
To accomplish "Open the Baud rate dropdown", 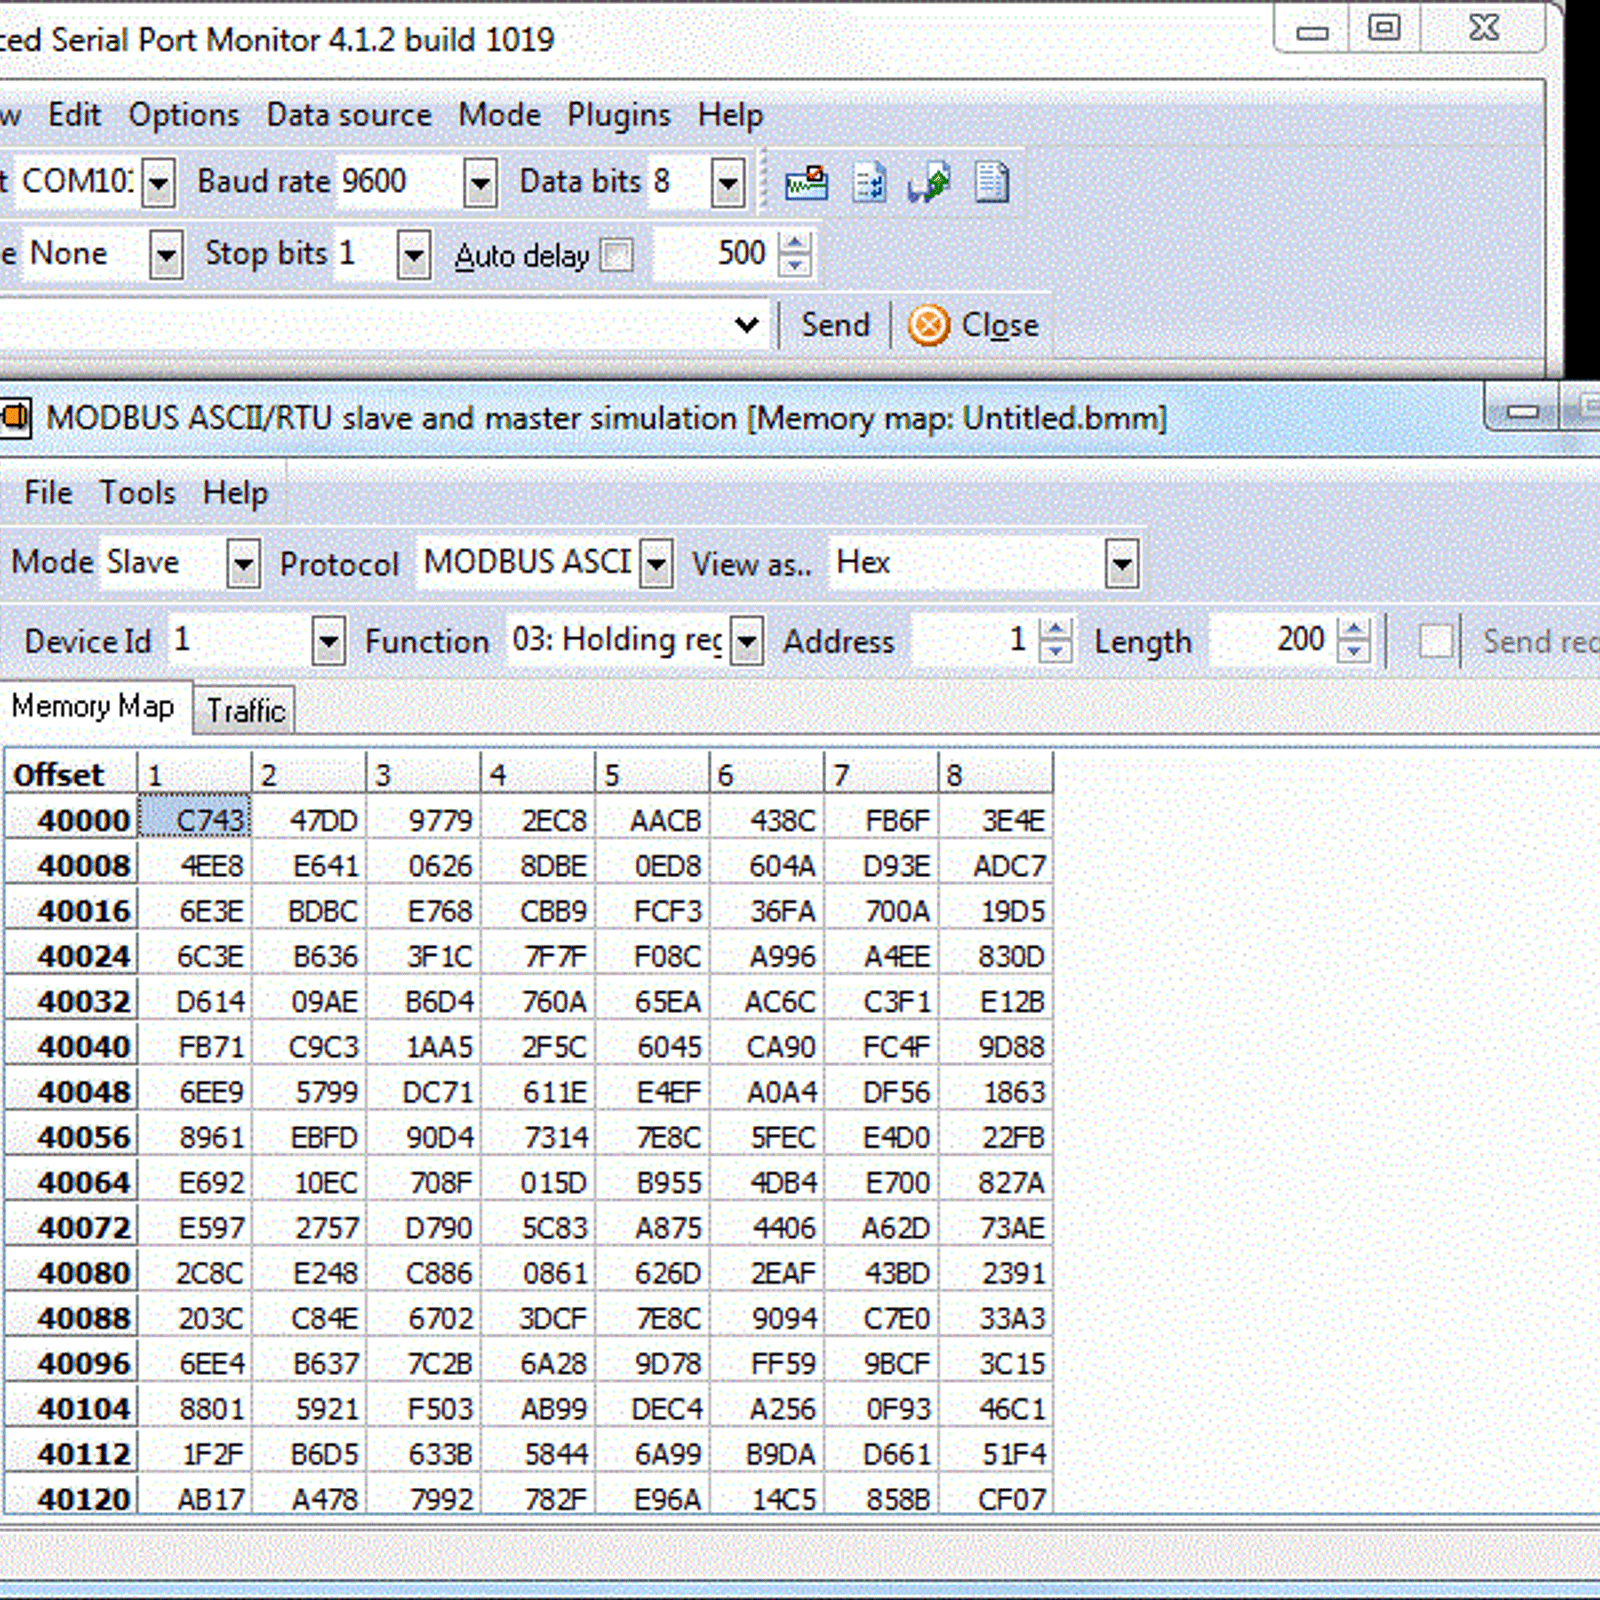I will click(x=481, y=183).
